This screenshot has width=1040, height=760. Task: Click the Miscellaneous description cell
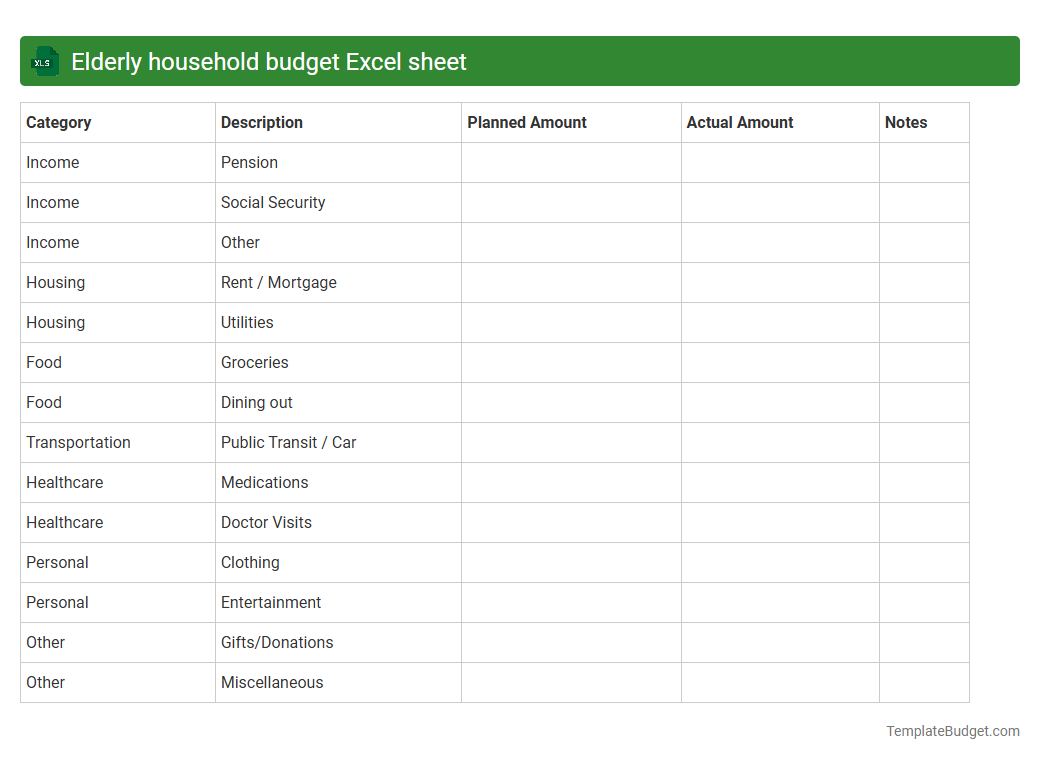(271, 682)
